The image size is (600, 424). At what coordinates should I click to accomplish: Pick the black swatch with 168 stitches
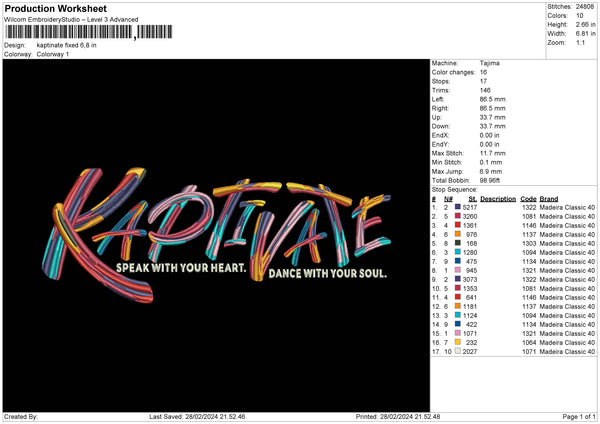click(x=459, y=243)
